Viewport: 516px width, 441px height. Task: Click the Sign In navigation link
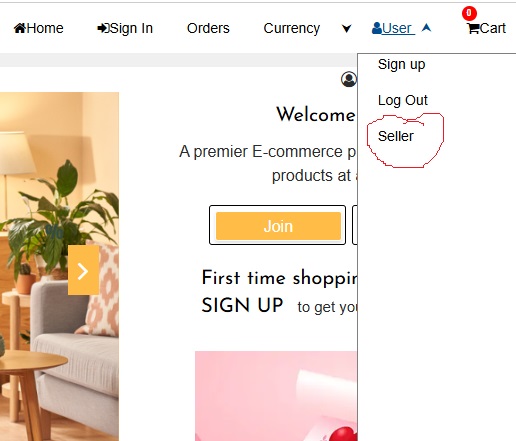pos(125,28)
